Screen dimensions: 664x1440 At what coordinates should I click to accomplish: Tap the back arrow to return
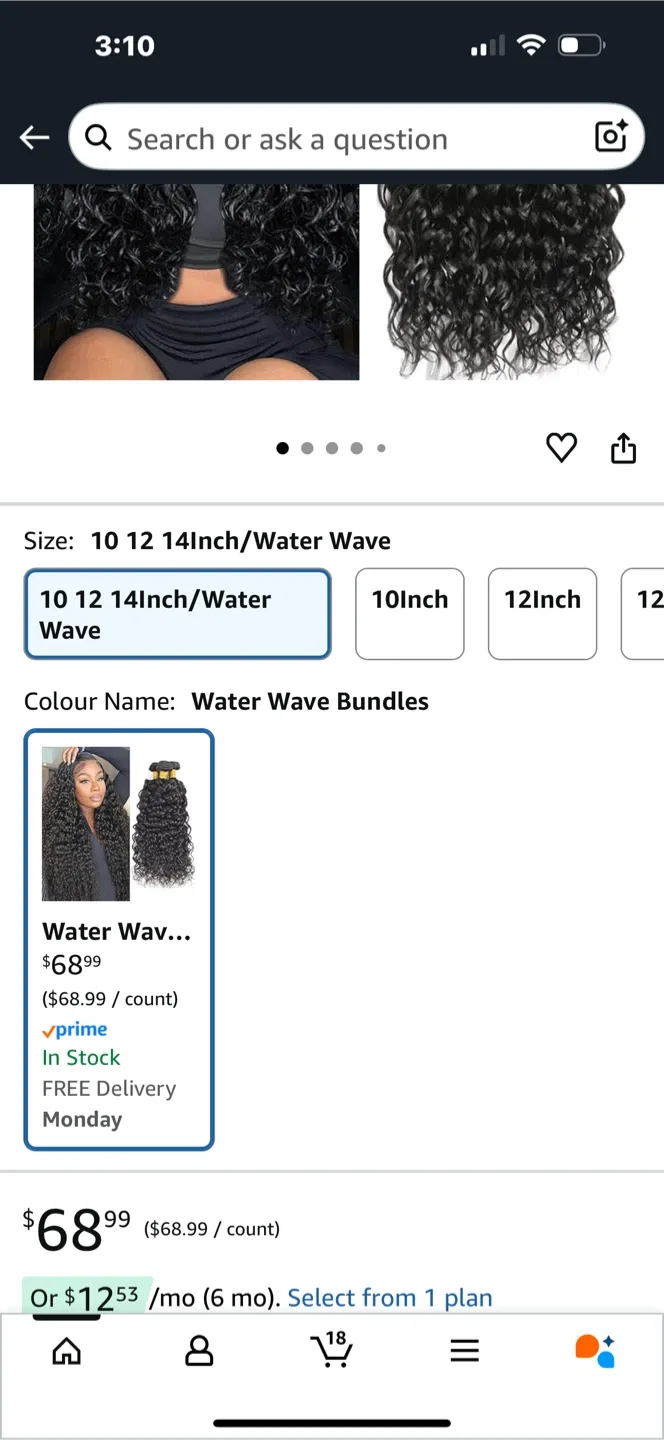[34, 137]
